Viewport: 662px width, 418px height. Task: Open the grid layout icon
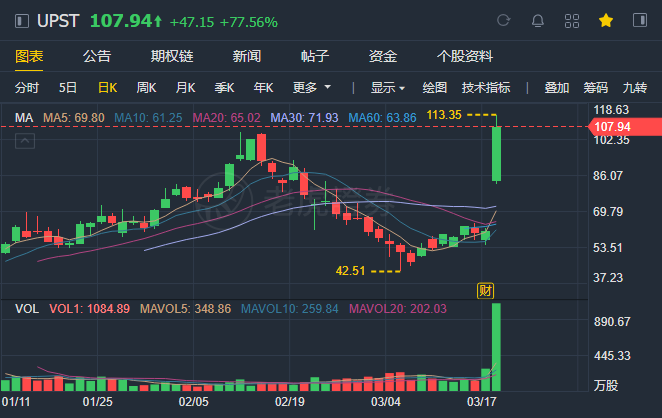pyautogui.click(x=572, y=21)
